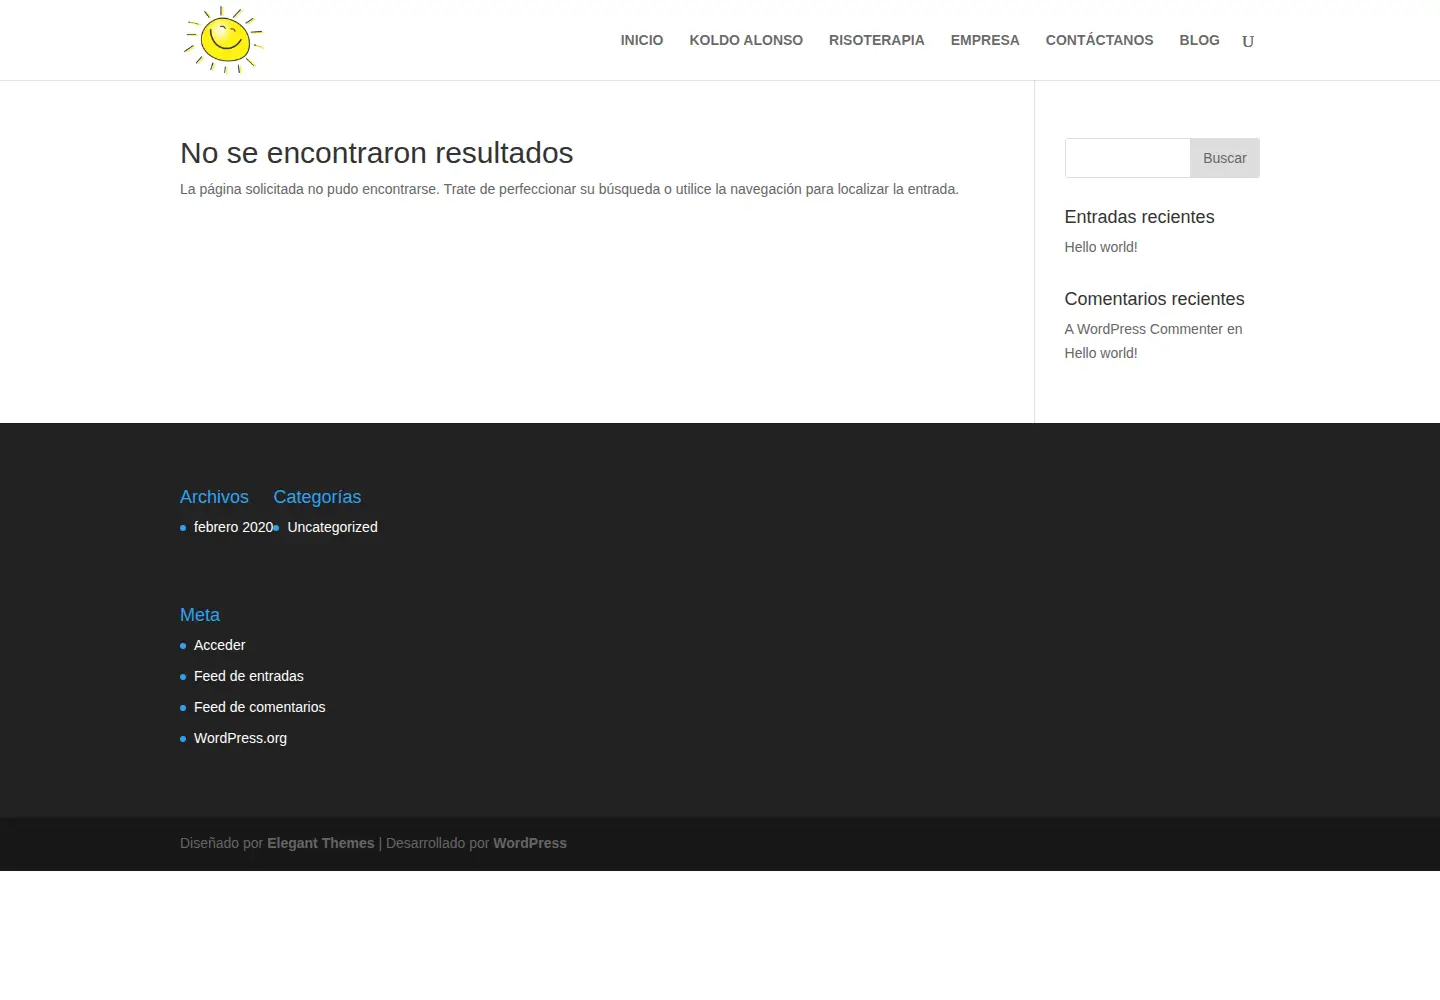The height and width of the screenshot is (1000, 1440).
Task: Click the Buscar button
Action: pos(1225,158)
